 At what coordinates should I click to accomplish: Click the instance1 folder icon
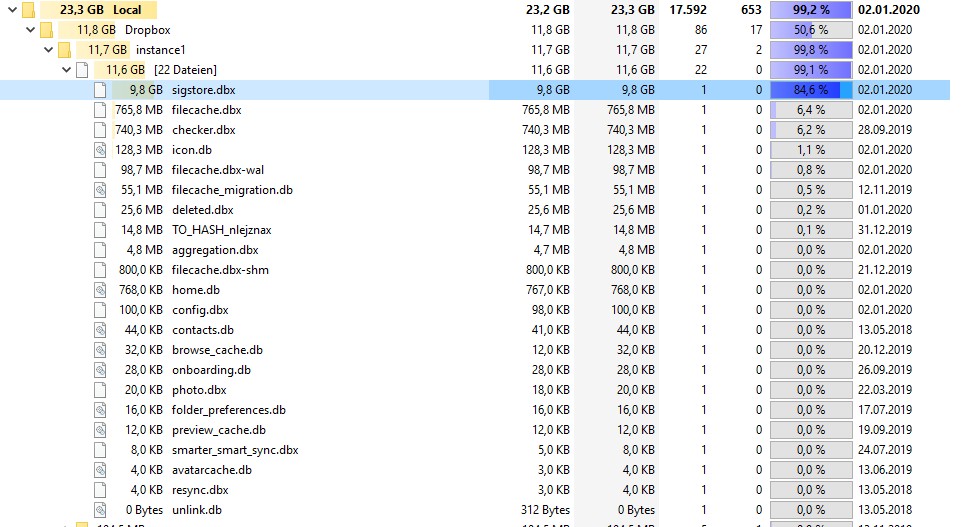(64, 50)
